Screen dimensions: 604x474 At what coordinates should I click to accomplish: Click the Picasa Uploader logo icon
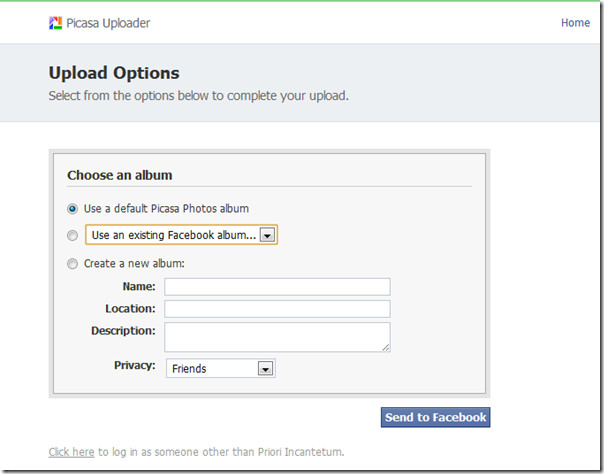click(x=55, y=23)
